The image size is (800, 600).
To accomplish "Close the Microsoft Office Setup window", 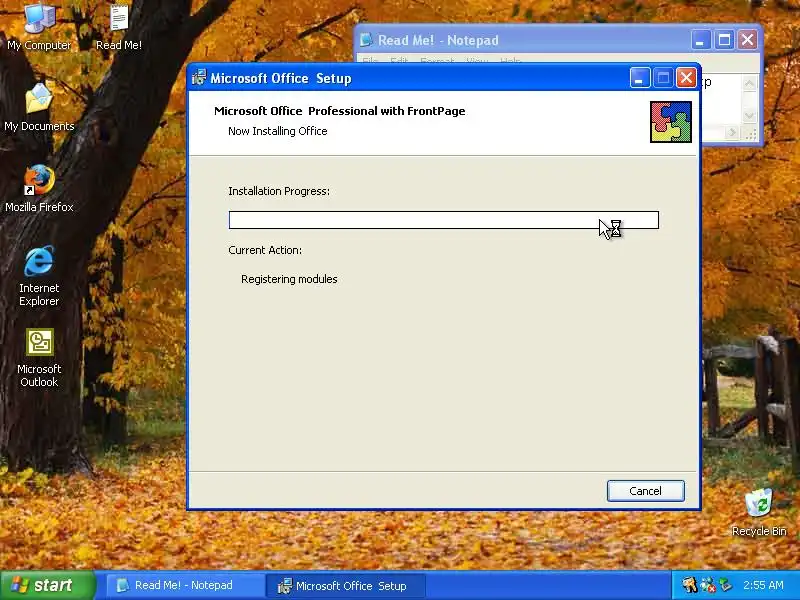I will (x=686, y=78).
